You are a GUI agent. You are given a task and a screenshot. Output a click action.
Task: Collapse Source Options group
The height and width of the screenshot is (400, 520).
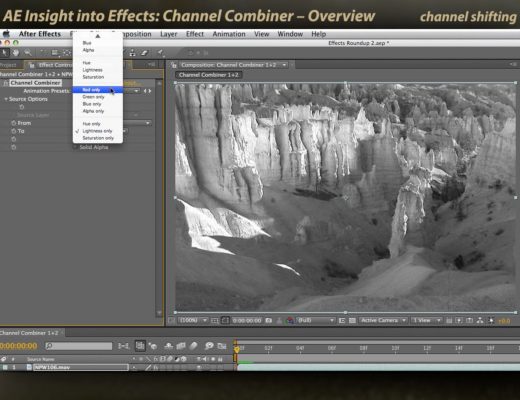click(6, 99)
